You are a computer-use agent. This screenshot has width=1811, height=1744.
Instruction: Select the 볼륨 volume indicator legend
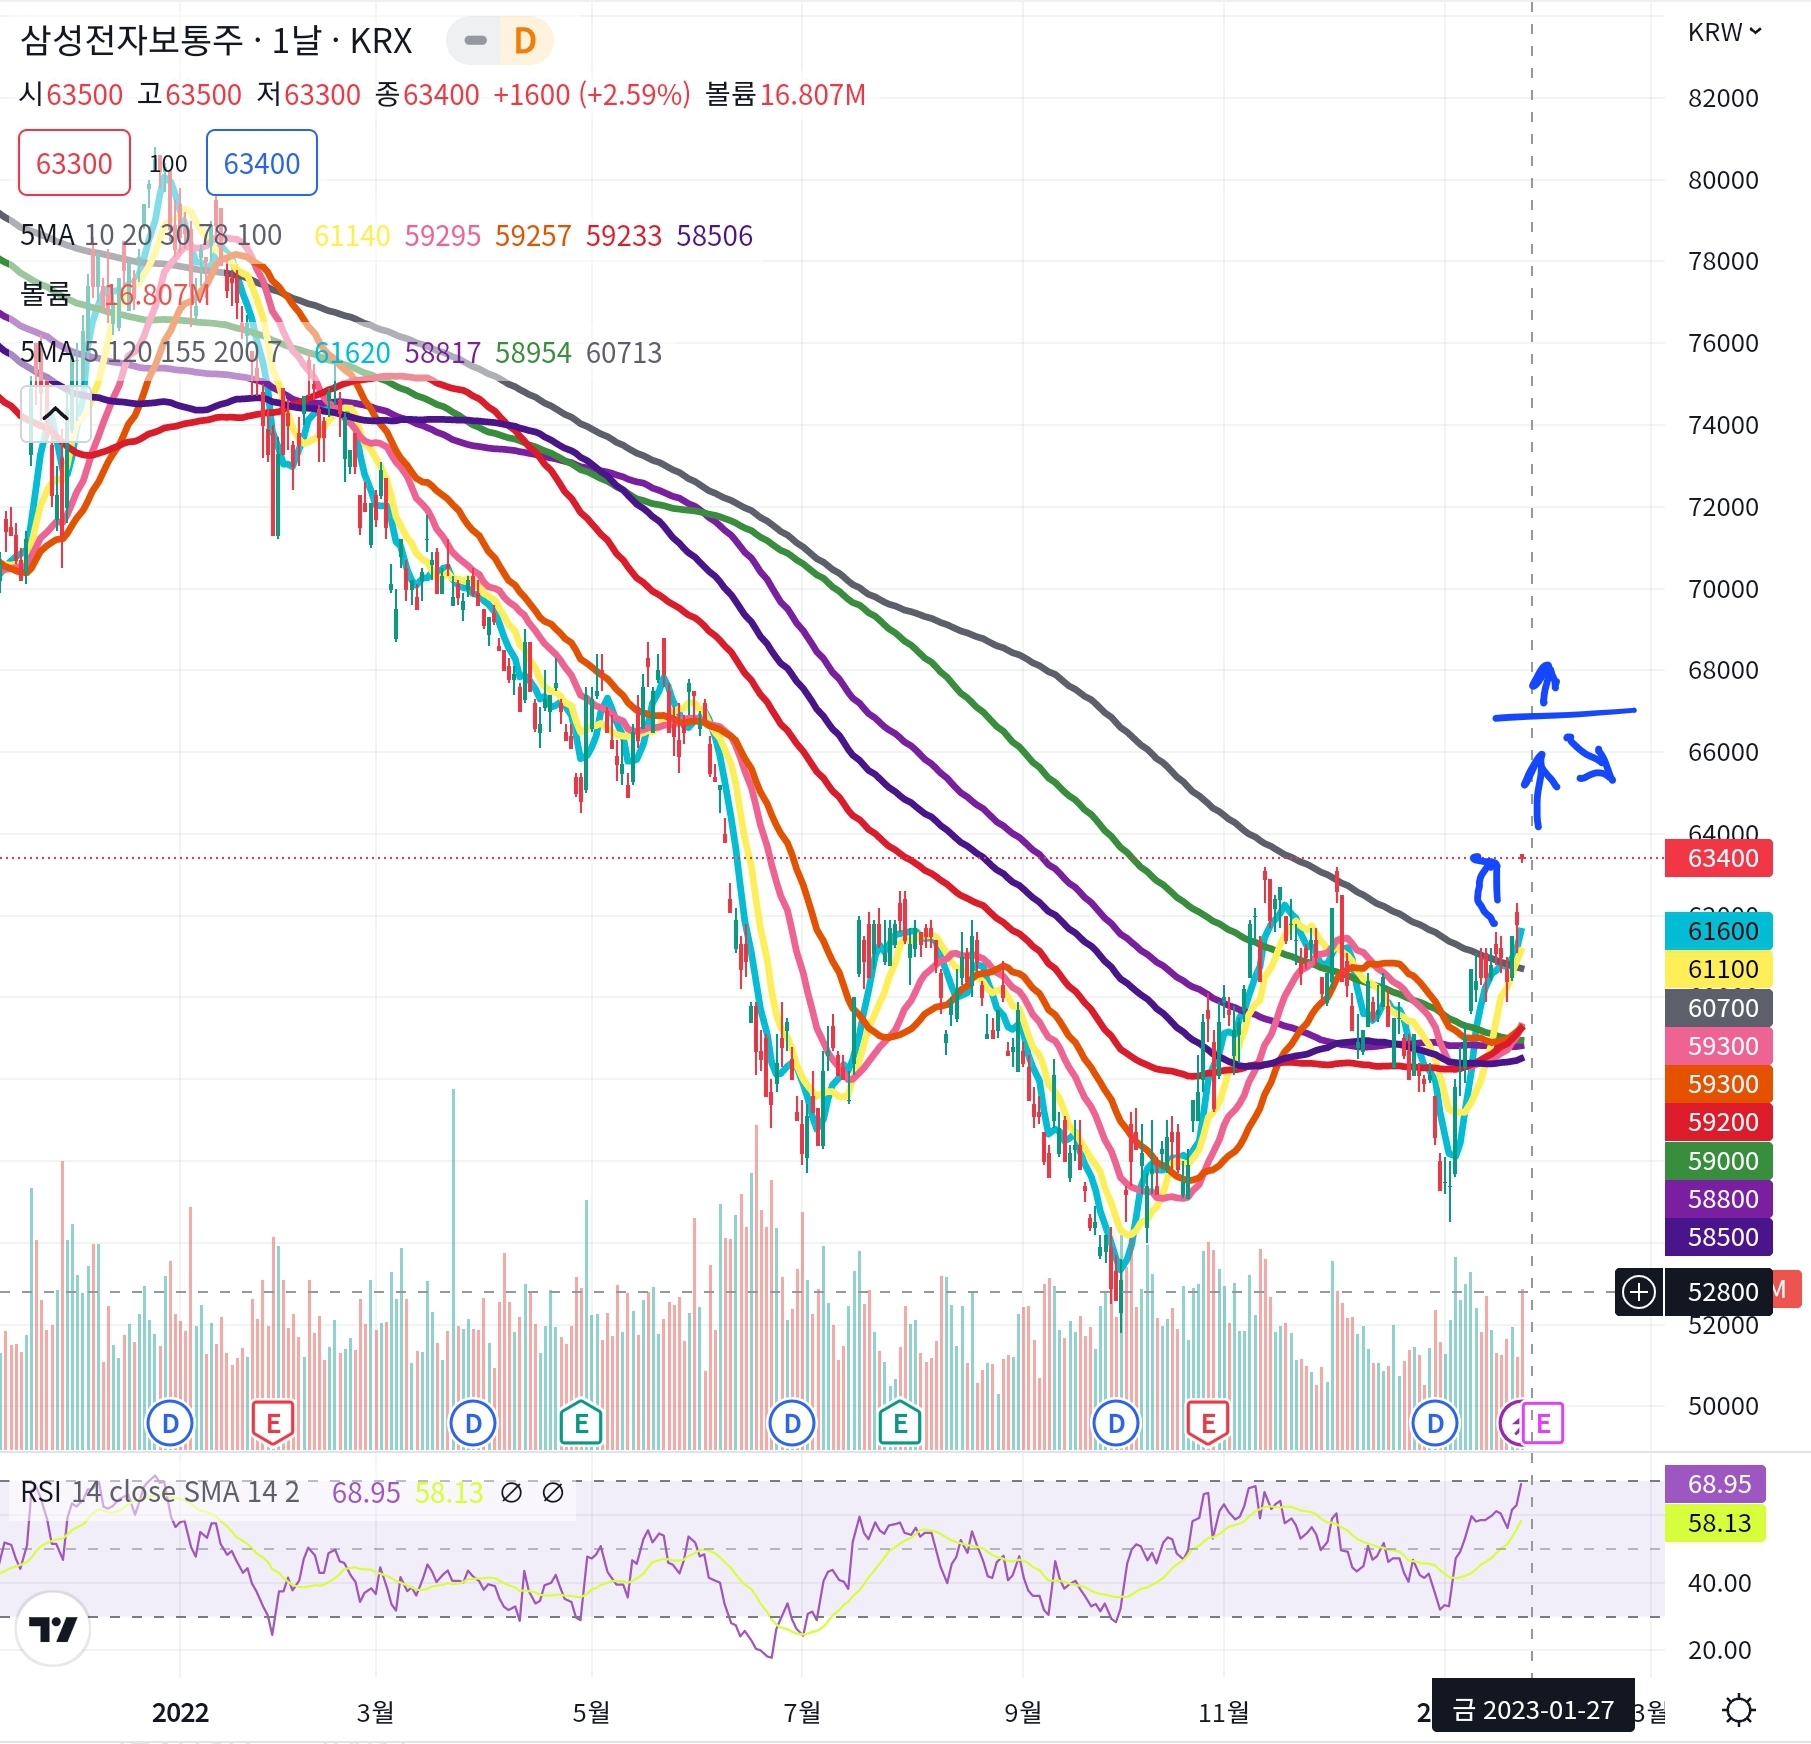click(x=46, y=294)
